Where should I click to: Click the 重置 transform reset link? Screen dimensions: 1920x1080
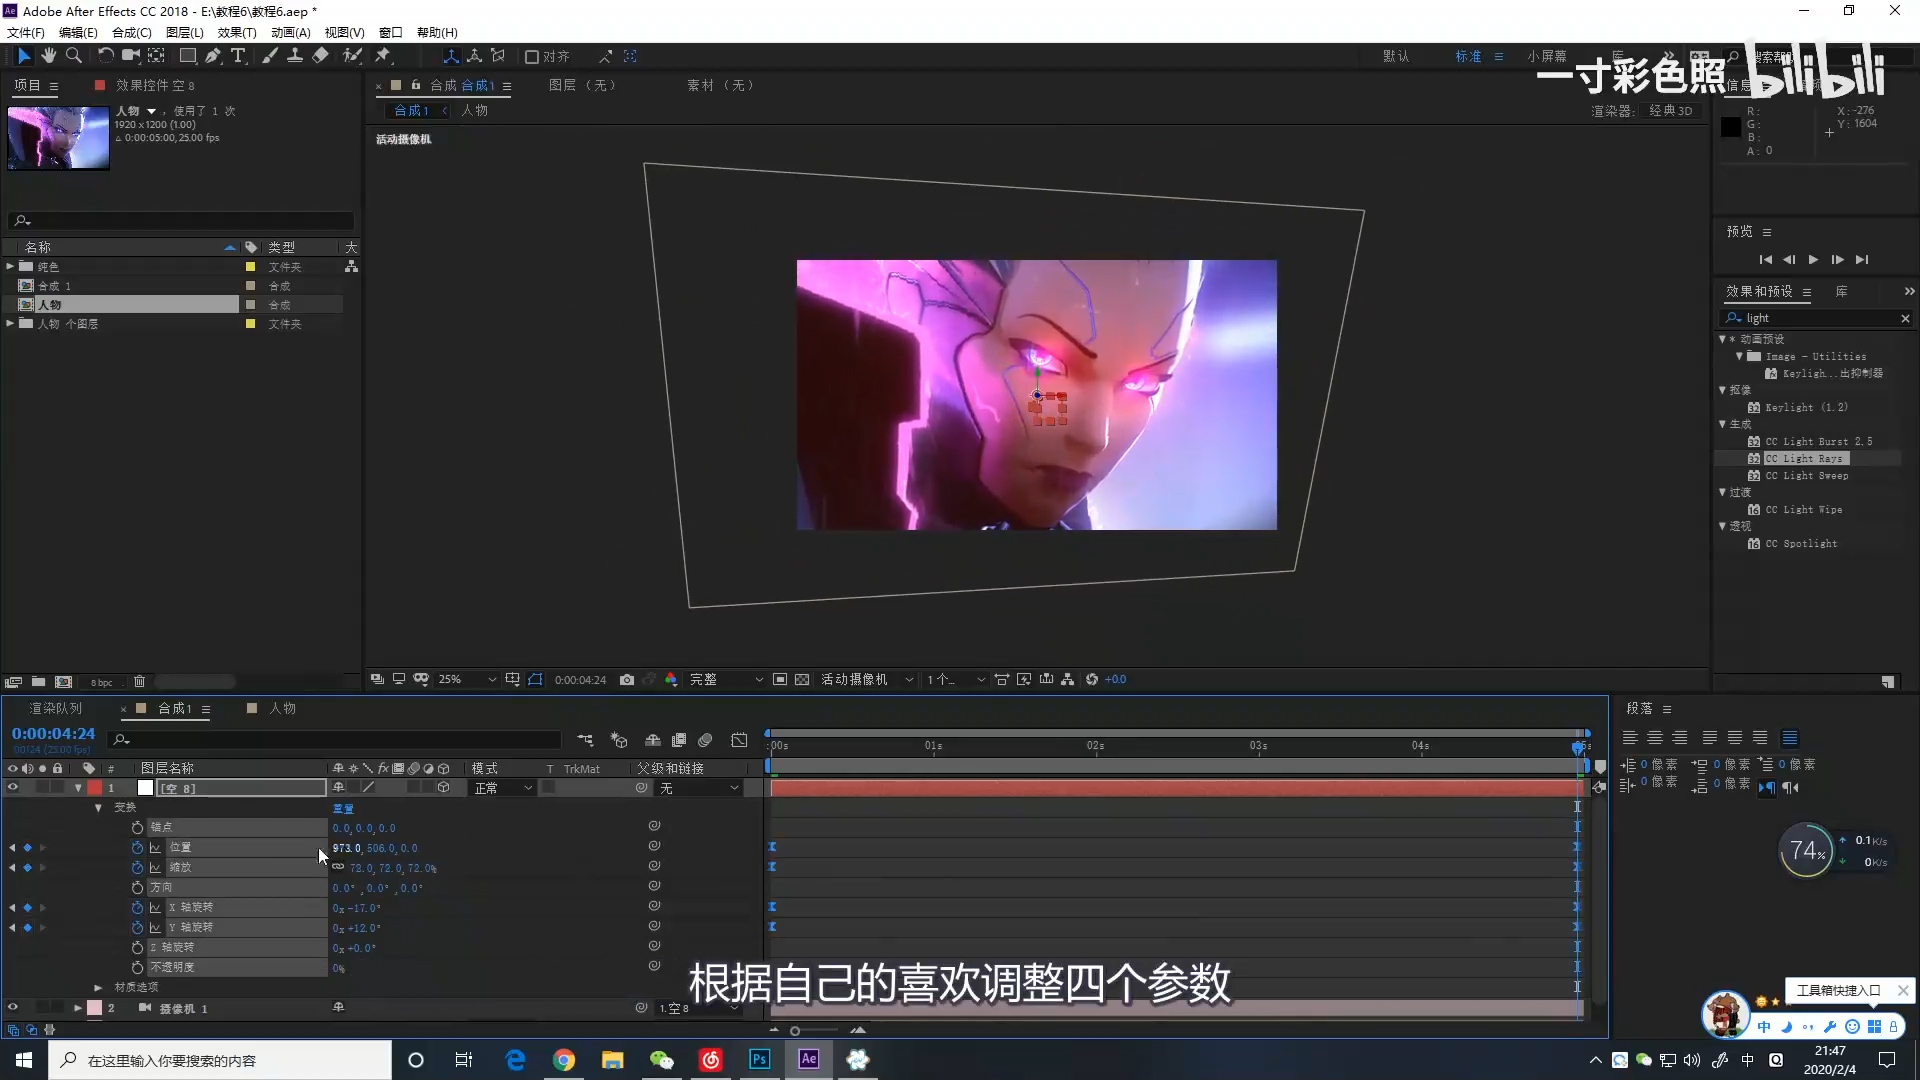343,808
